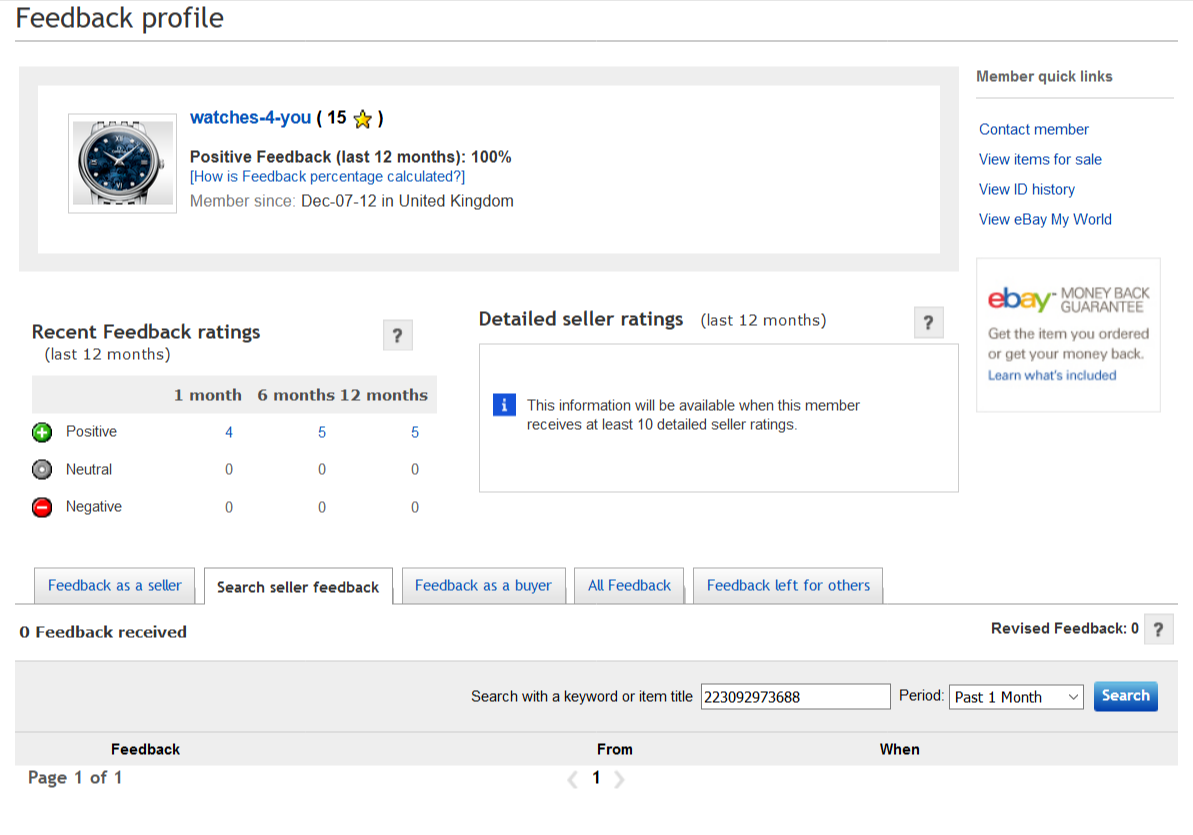The height and width of the screenshot is (835, 1193).
Task: Click the grey Neutral feedback icon
Action: tap(42, 470)
